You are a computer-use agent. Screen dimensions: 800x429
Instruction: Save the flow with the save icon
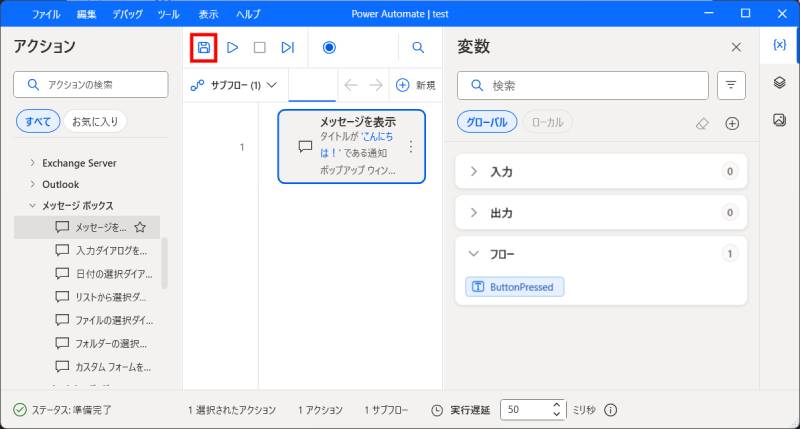[x=204, y=47]
